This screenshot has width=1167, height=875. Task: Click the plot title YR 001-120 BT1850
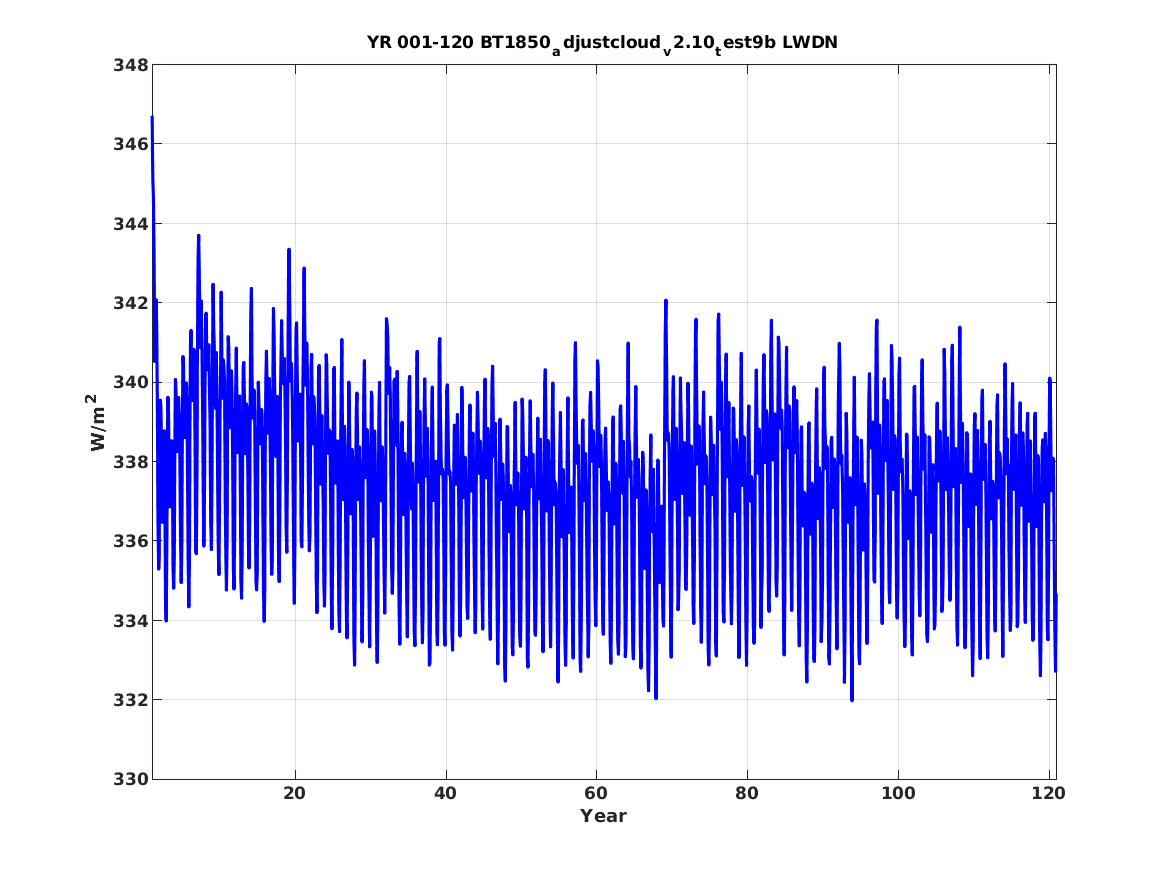click(602, 44)
